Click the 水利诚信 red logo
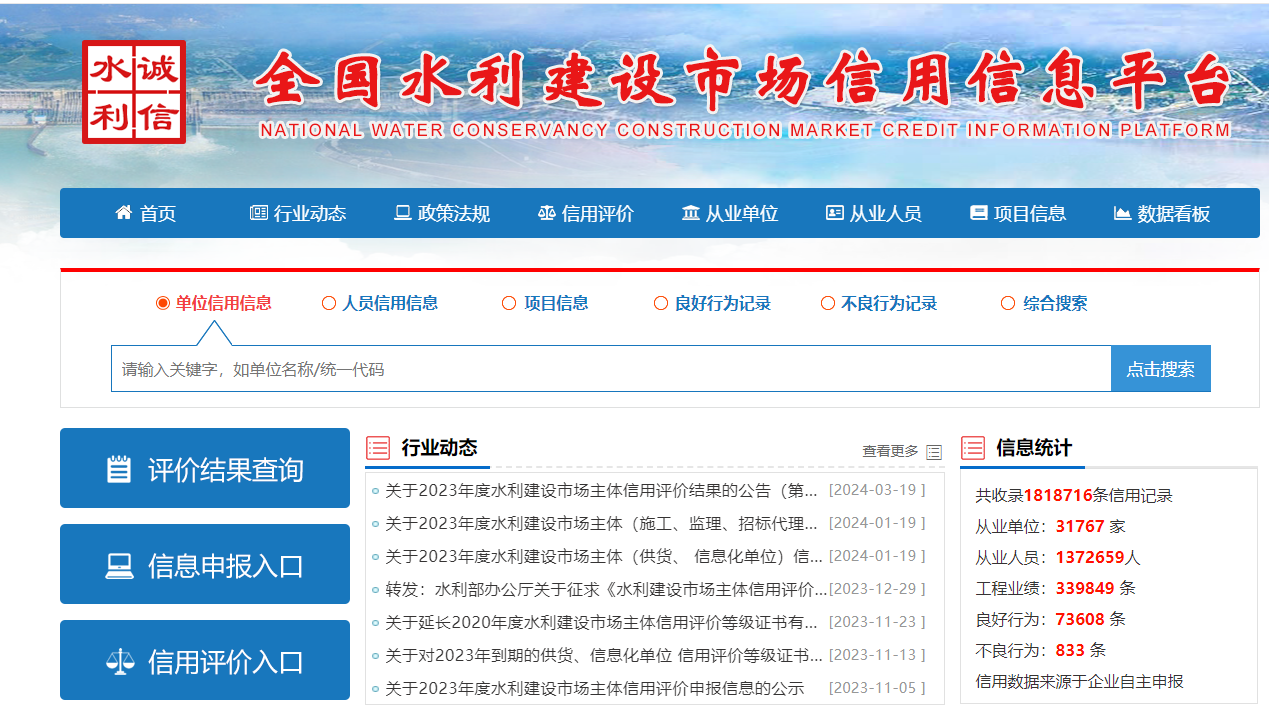This screenshot has width=1269, height=714. 134,92
